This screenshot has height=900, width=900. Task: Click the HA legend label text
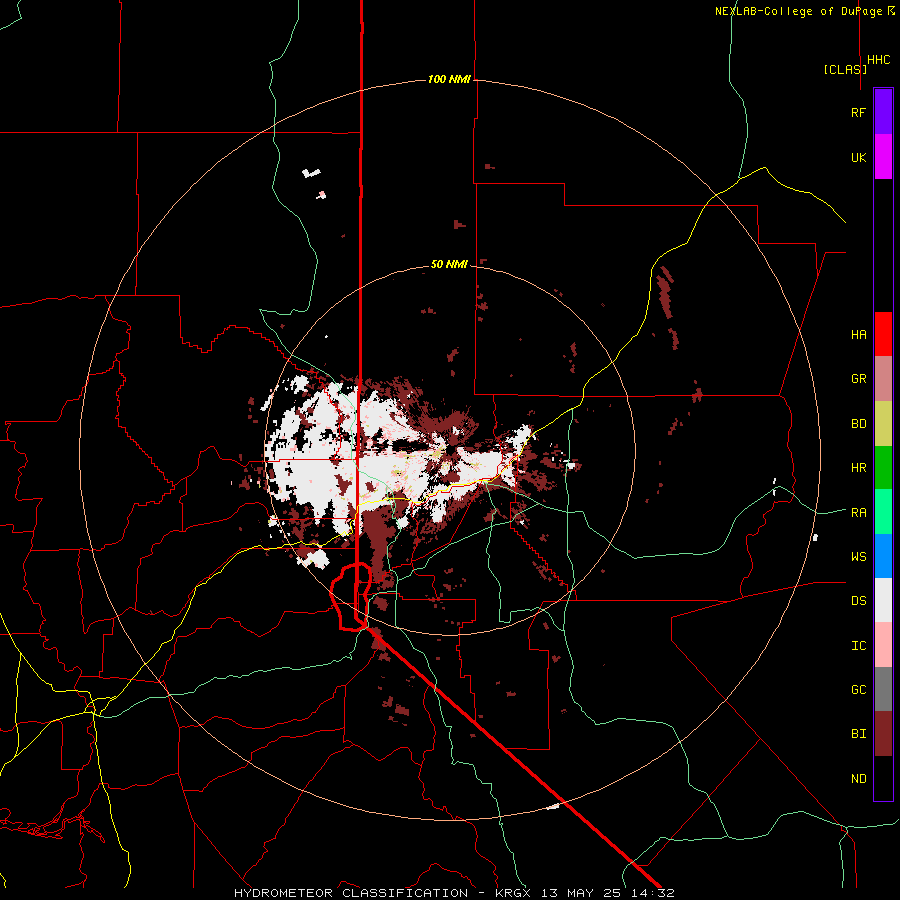(859, 335)
